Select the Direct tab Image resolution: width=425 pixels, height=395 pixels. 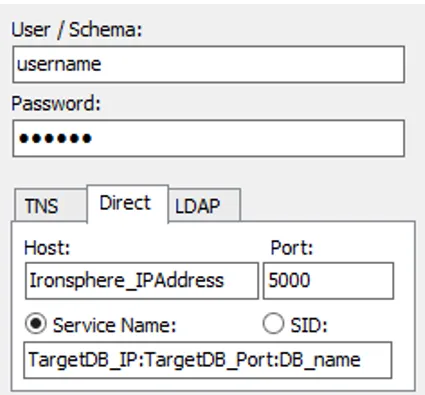point(128,203)
